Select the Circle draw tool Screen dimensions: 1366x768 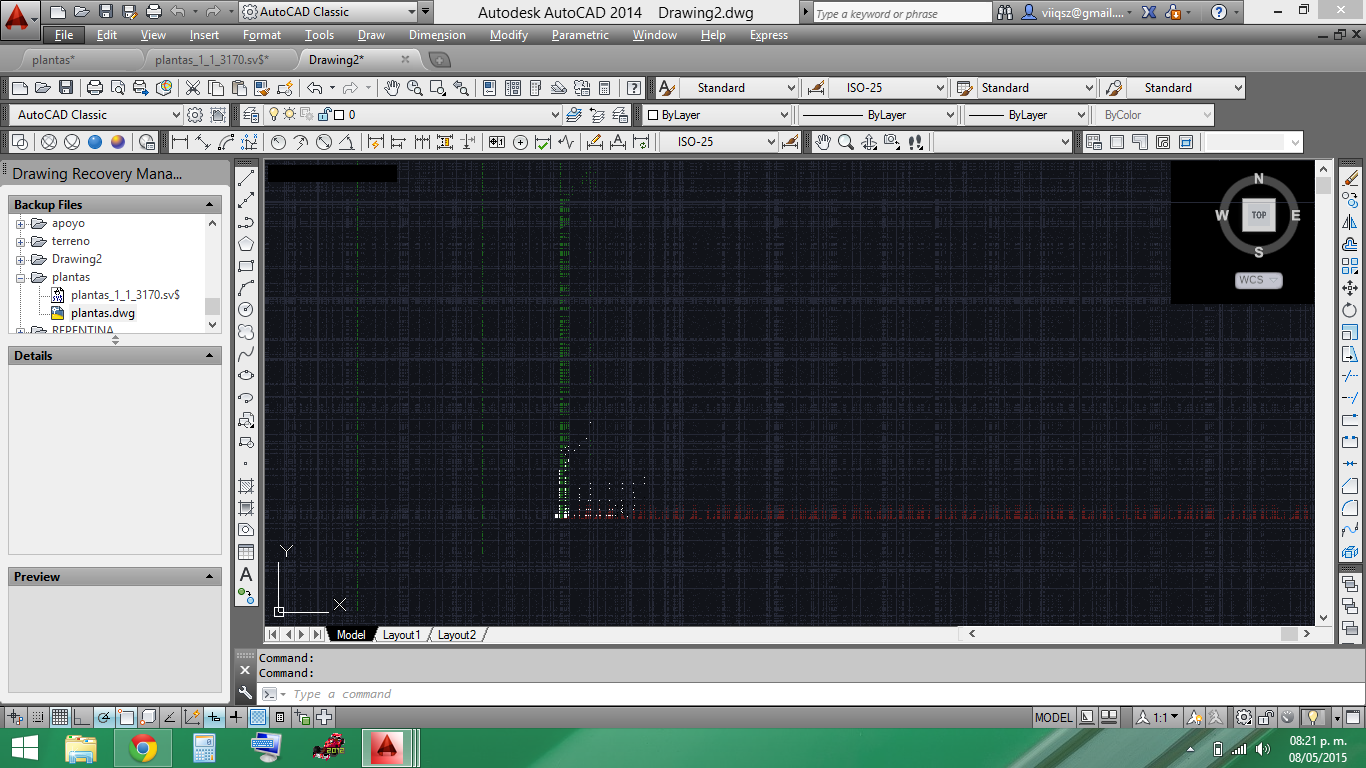pyautogui.click(x=246, y=309)
